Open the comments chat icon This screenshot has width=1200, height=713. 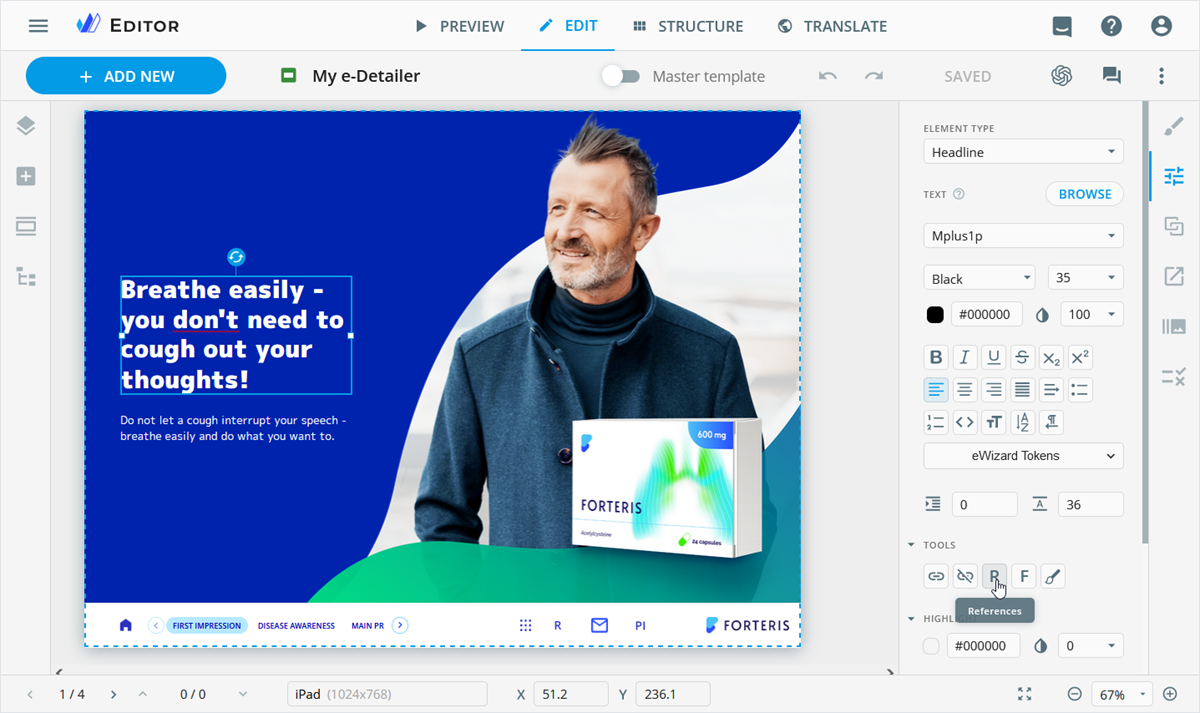pos(1111,76)
